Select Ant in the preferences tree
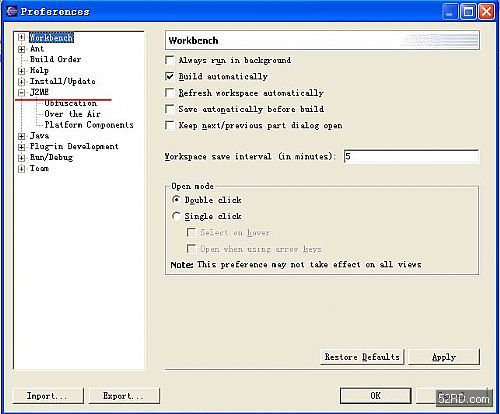Viewport: 500px width, 414px height. (x=37, y=49)
